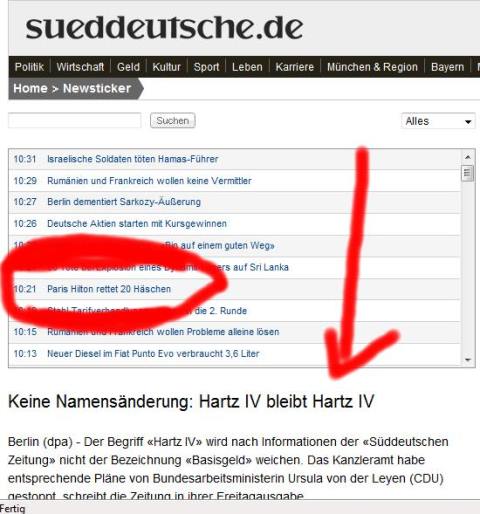This screenshot has width=480, height=514.
Task: Open Neuer Diesel im Fiat Punto story
Action: 153,354
